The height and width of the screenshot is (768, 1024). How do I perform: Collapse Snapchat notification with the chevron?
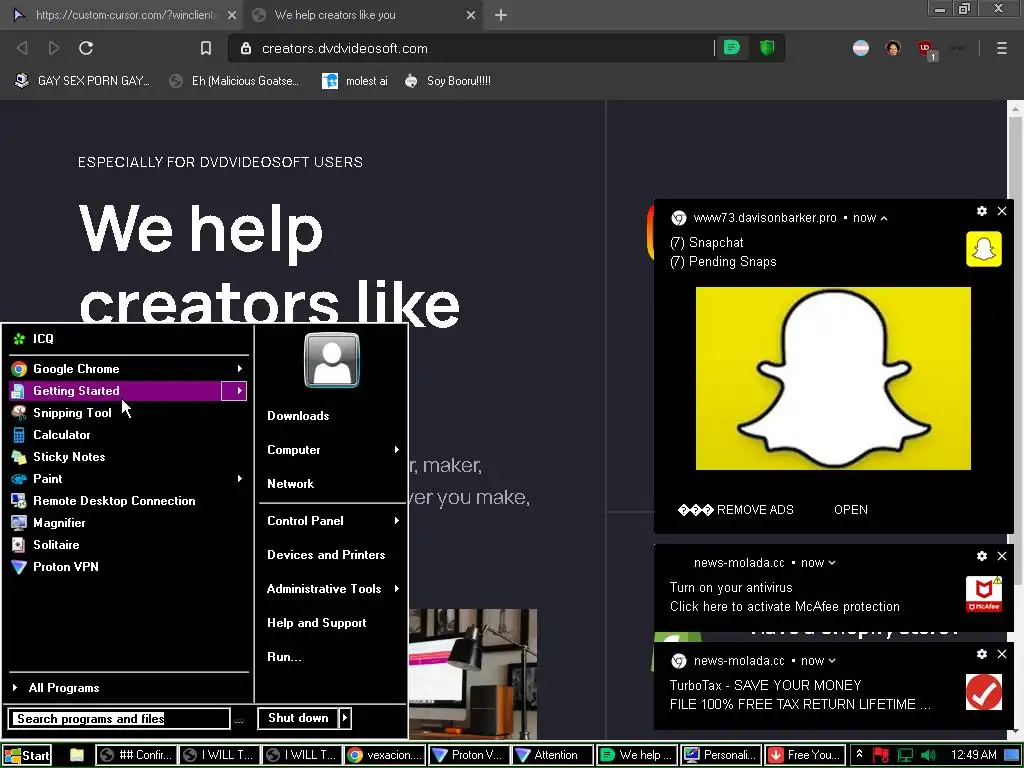pyautogui.click(x=884, y=218)
